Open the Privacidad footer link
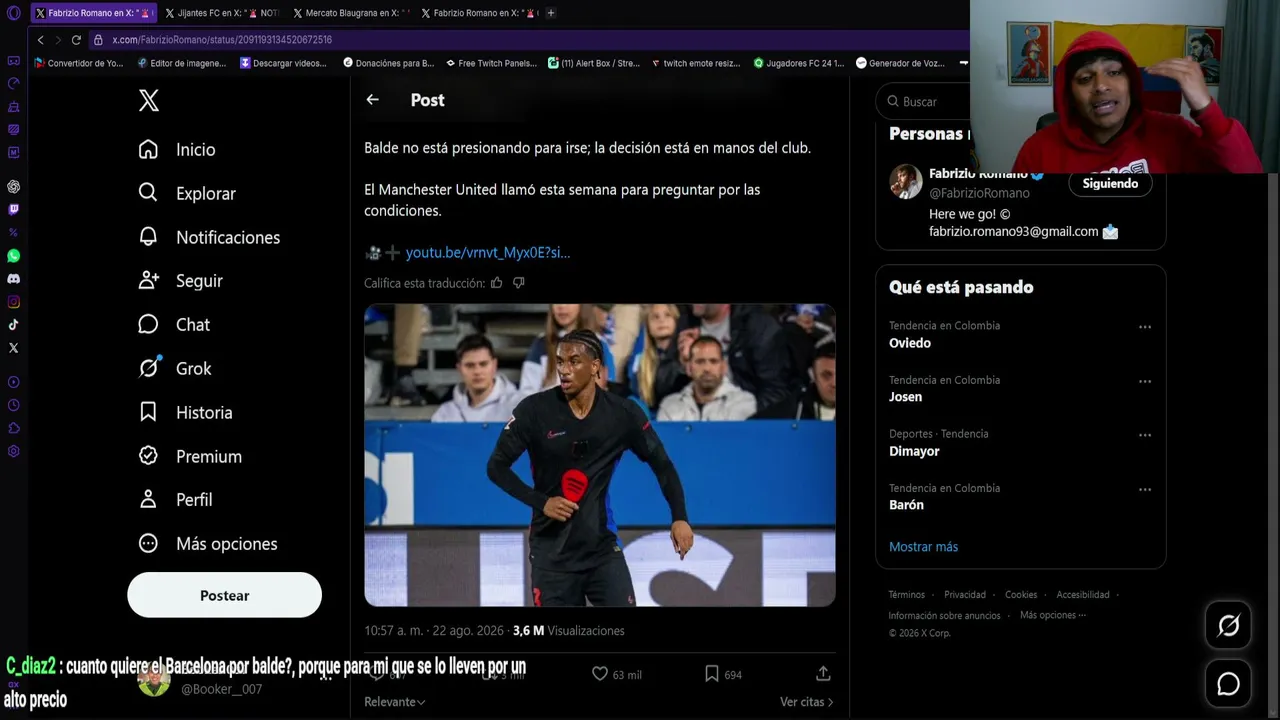 click(965, 595)
